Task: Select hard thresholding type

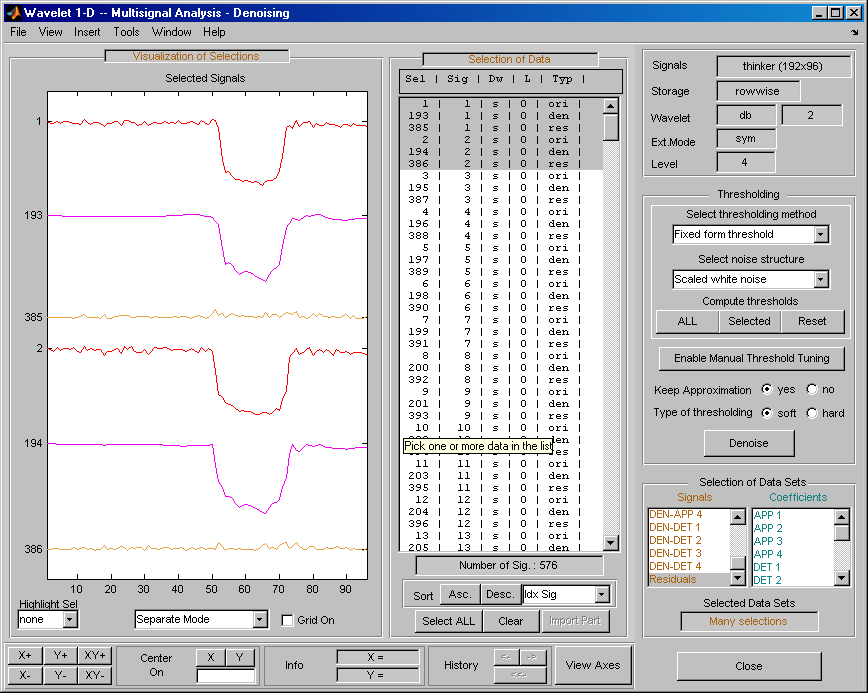Action: click(811, 413)
